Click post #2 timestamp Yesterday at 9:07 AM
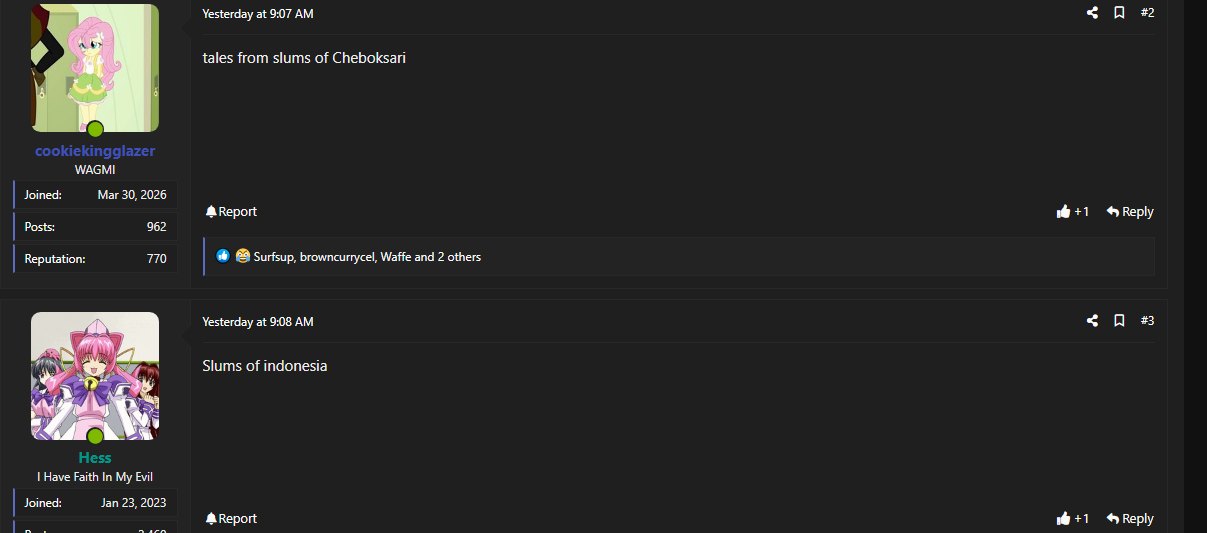1207x533 pixels. coord(258,14)
